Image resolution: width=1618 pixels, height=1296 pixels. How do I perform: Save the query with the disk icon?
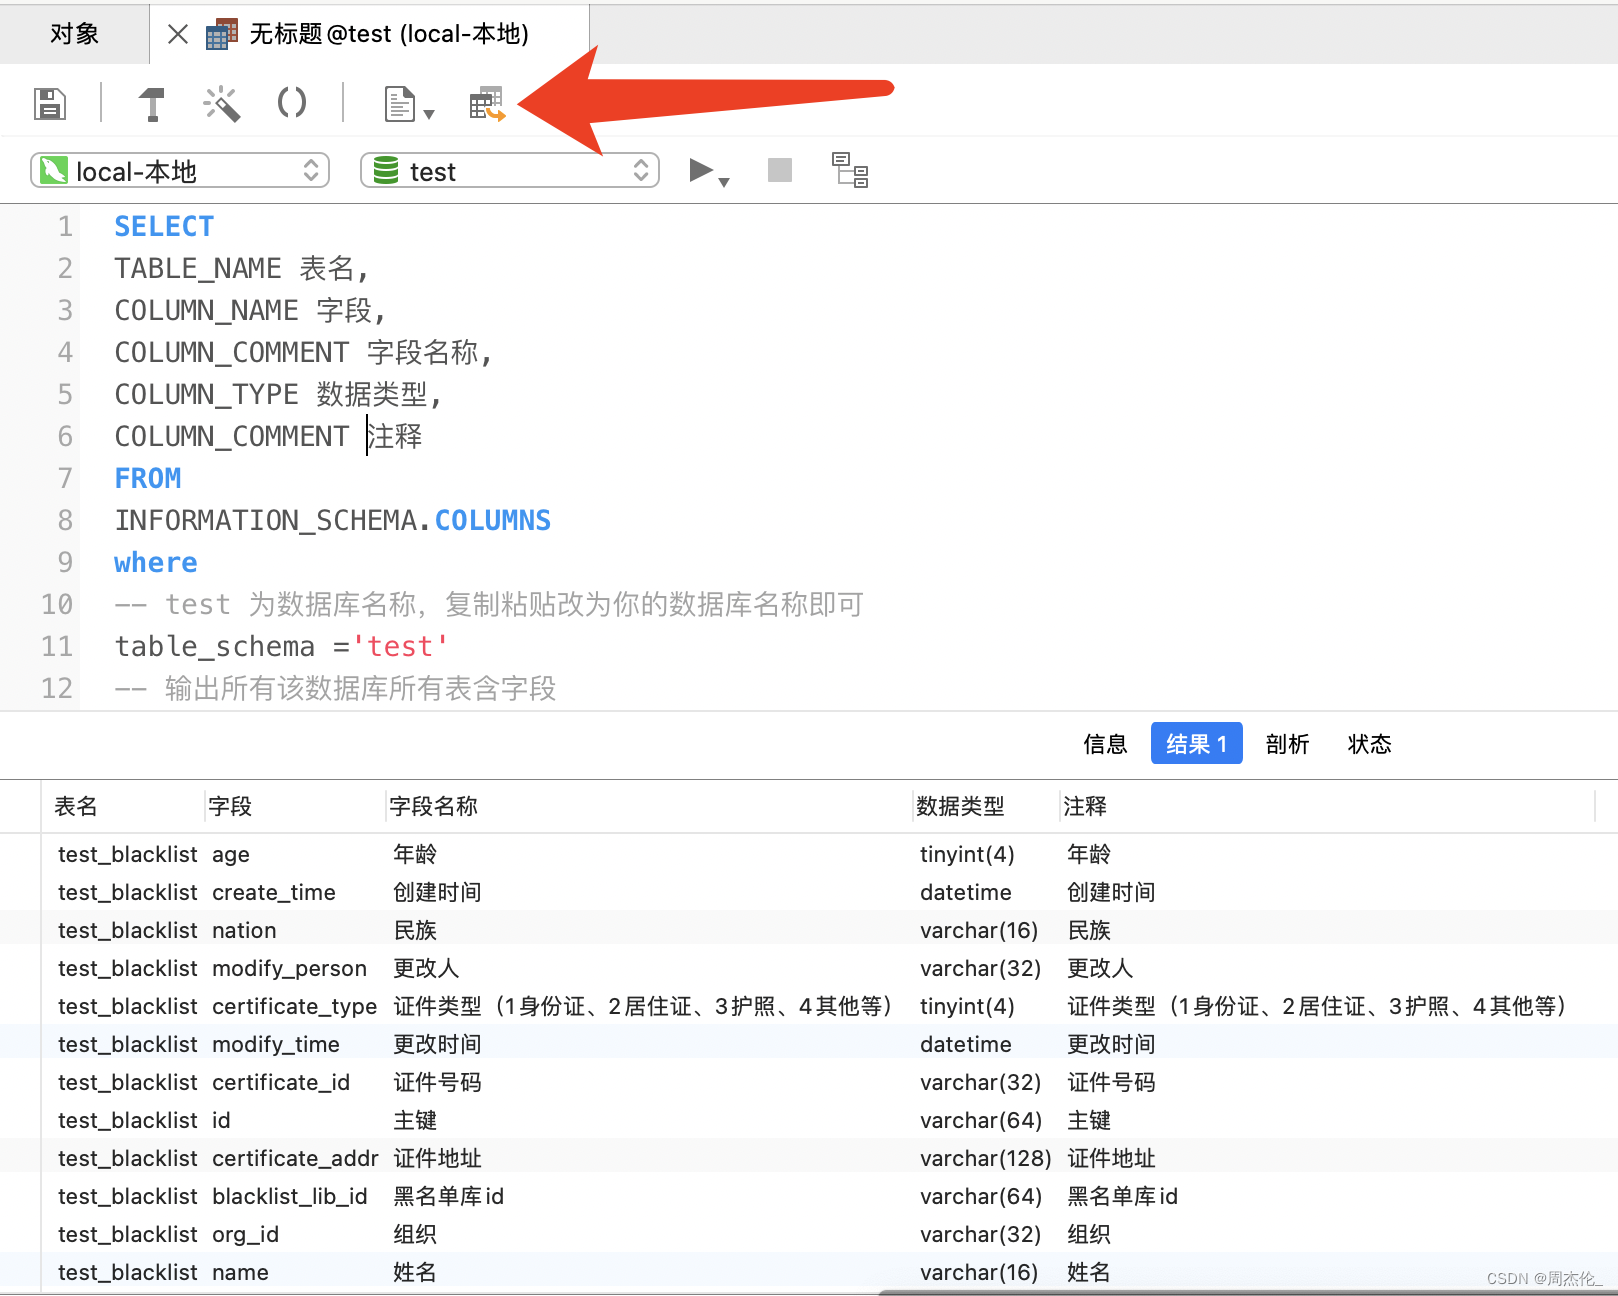click(50, 103)
